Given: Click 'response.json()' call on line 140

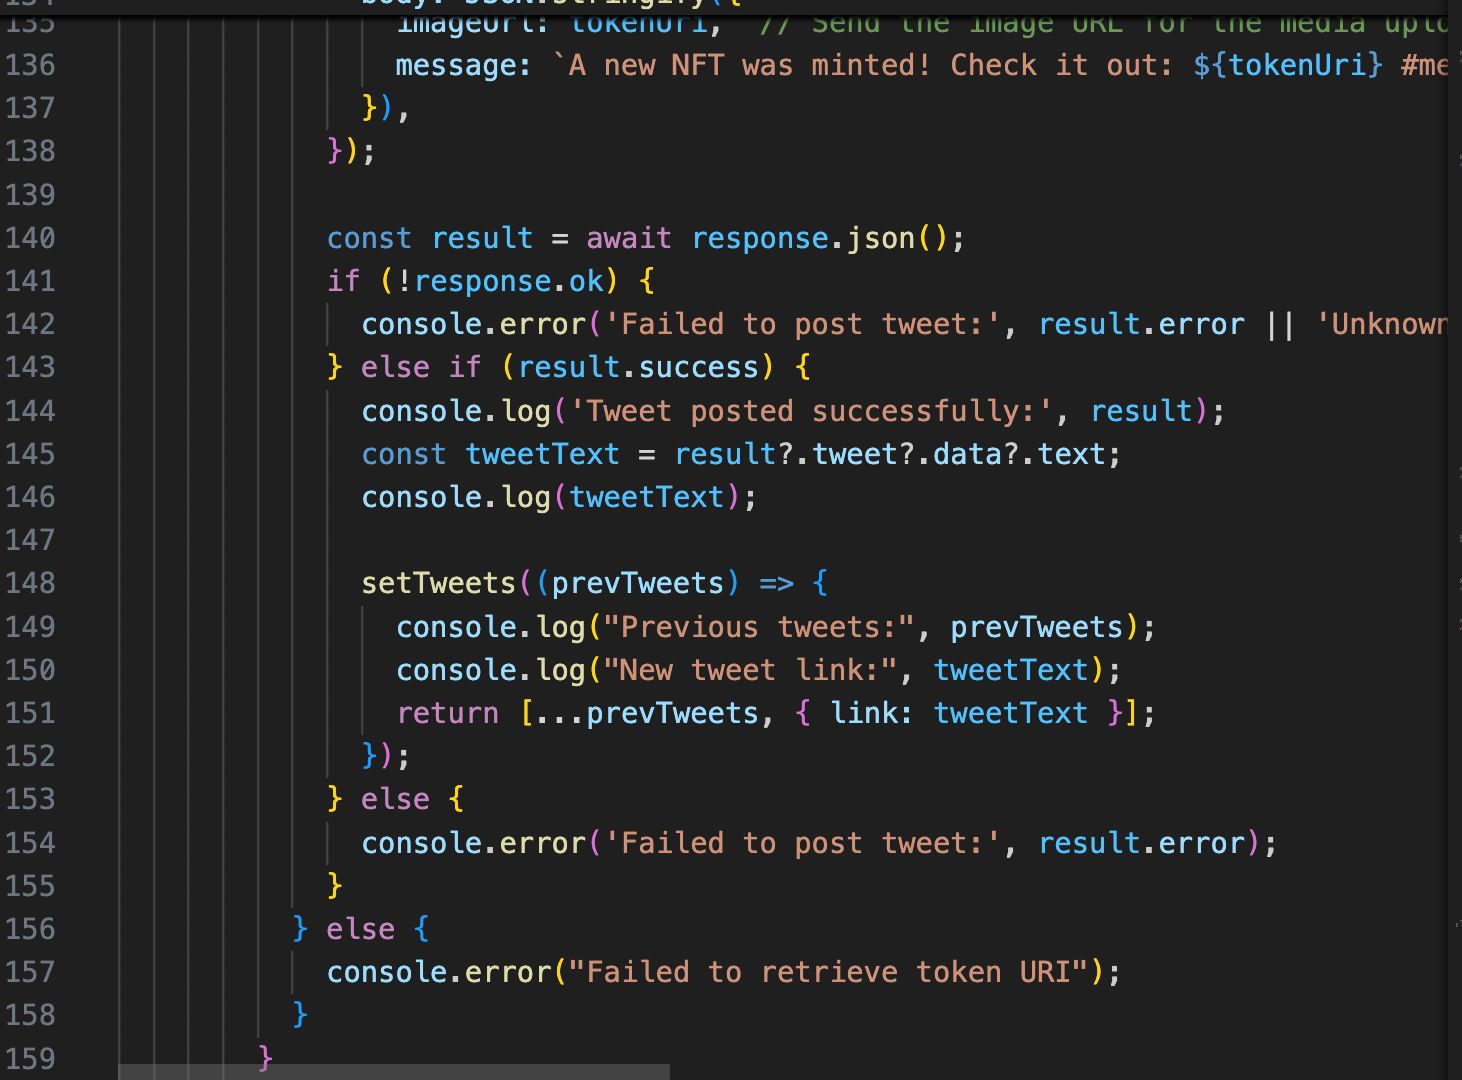Looking at the screenshot, I should point(818,238).
